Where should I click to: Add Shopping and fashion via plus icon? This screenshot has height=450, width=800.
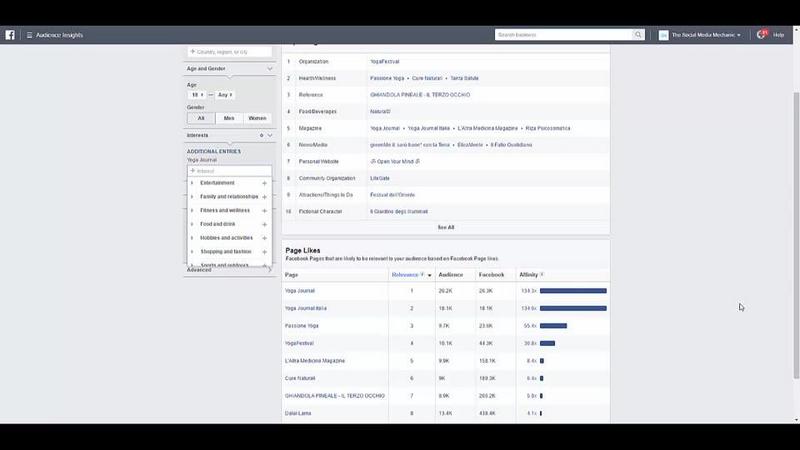click(x=264, y=252)
